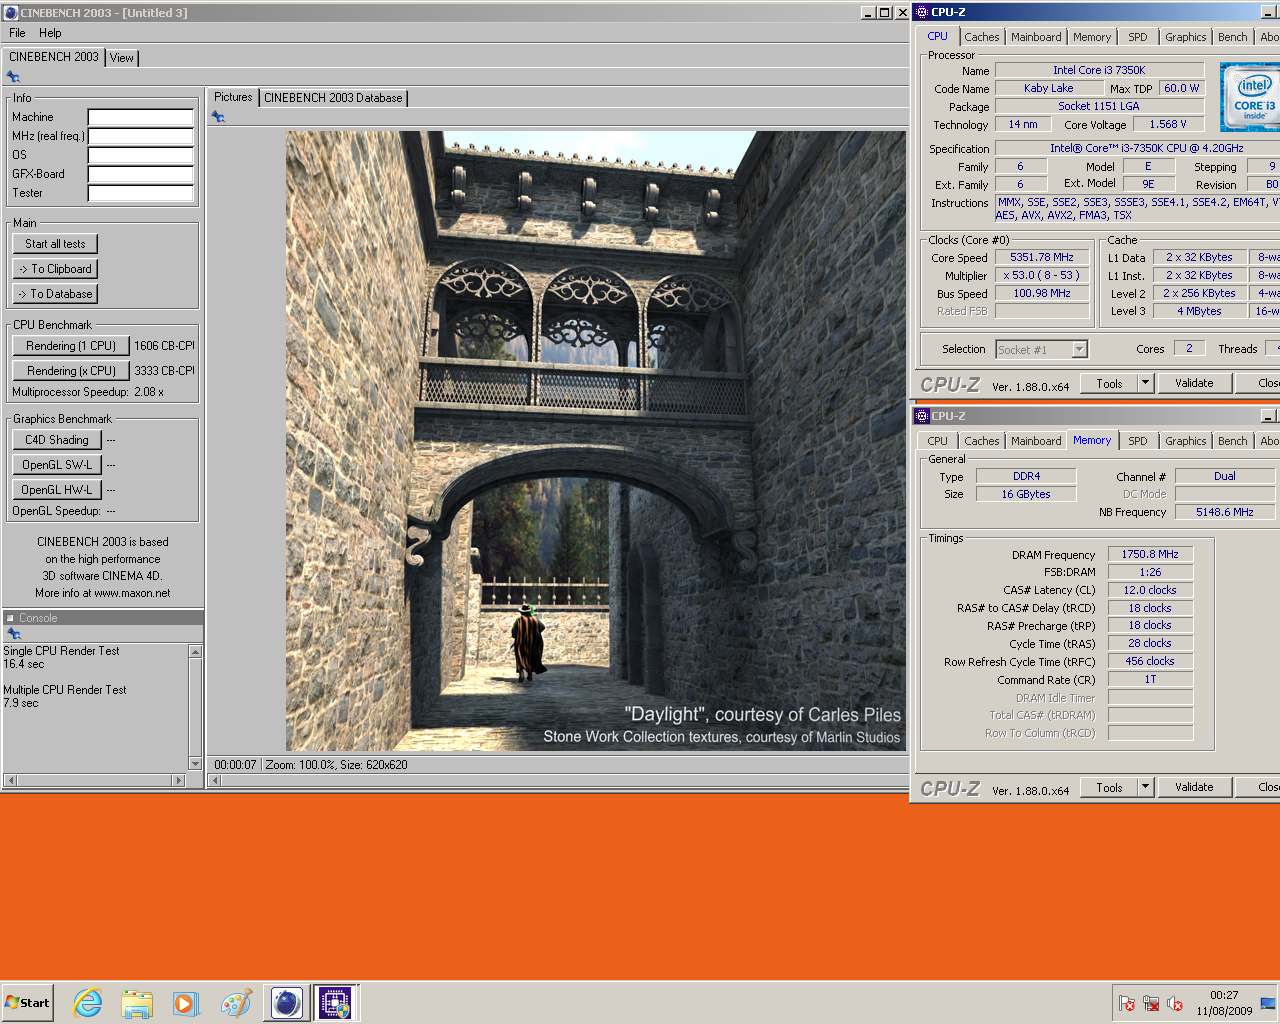Click Tools button in the CPU-Z Memory window
The image size is (1280, 1024).
(1109, 787)
